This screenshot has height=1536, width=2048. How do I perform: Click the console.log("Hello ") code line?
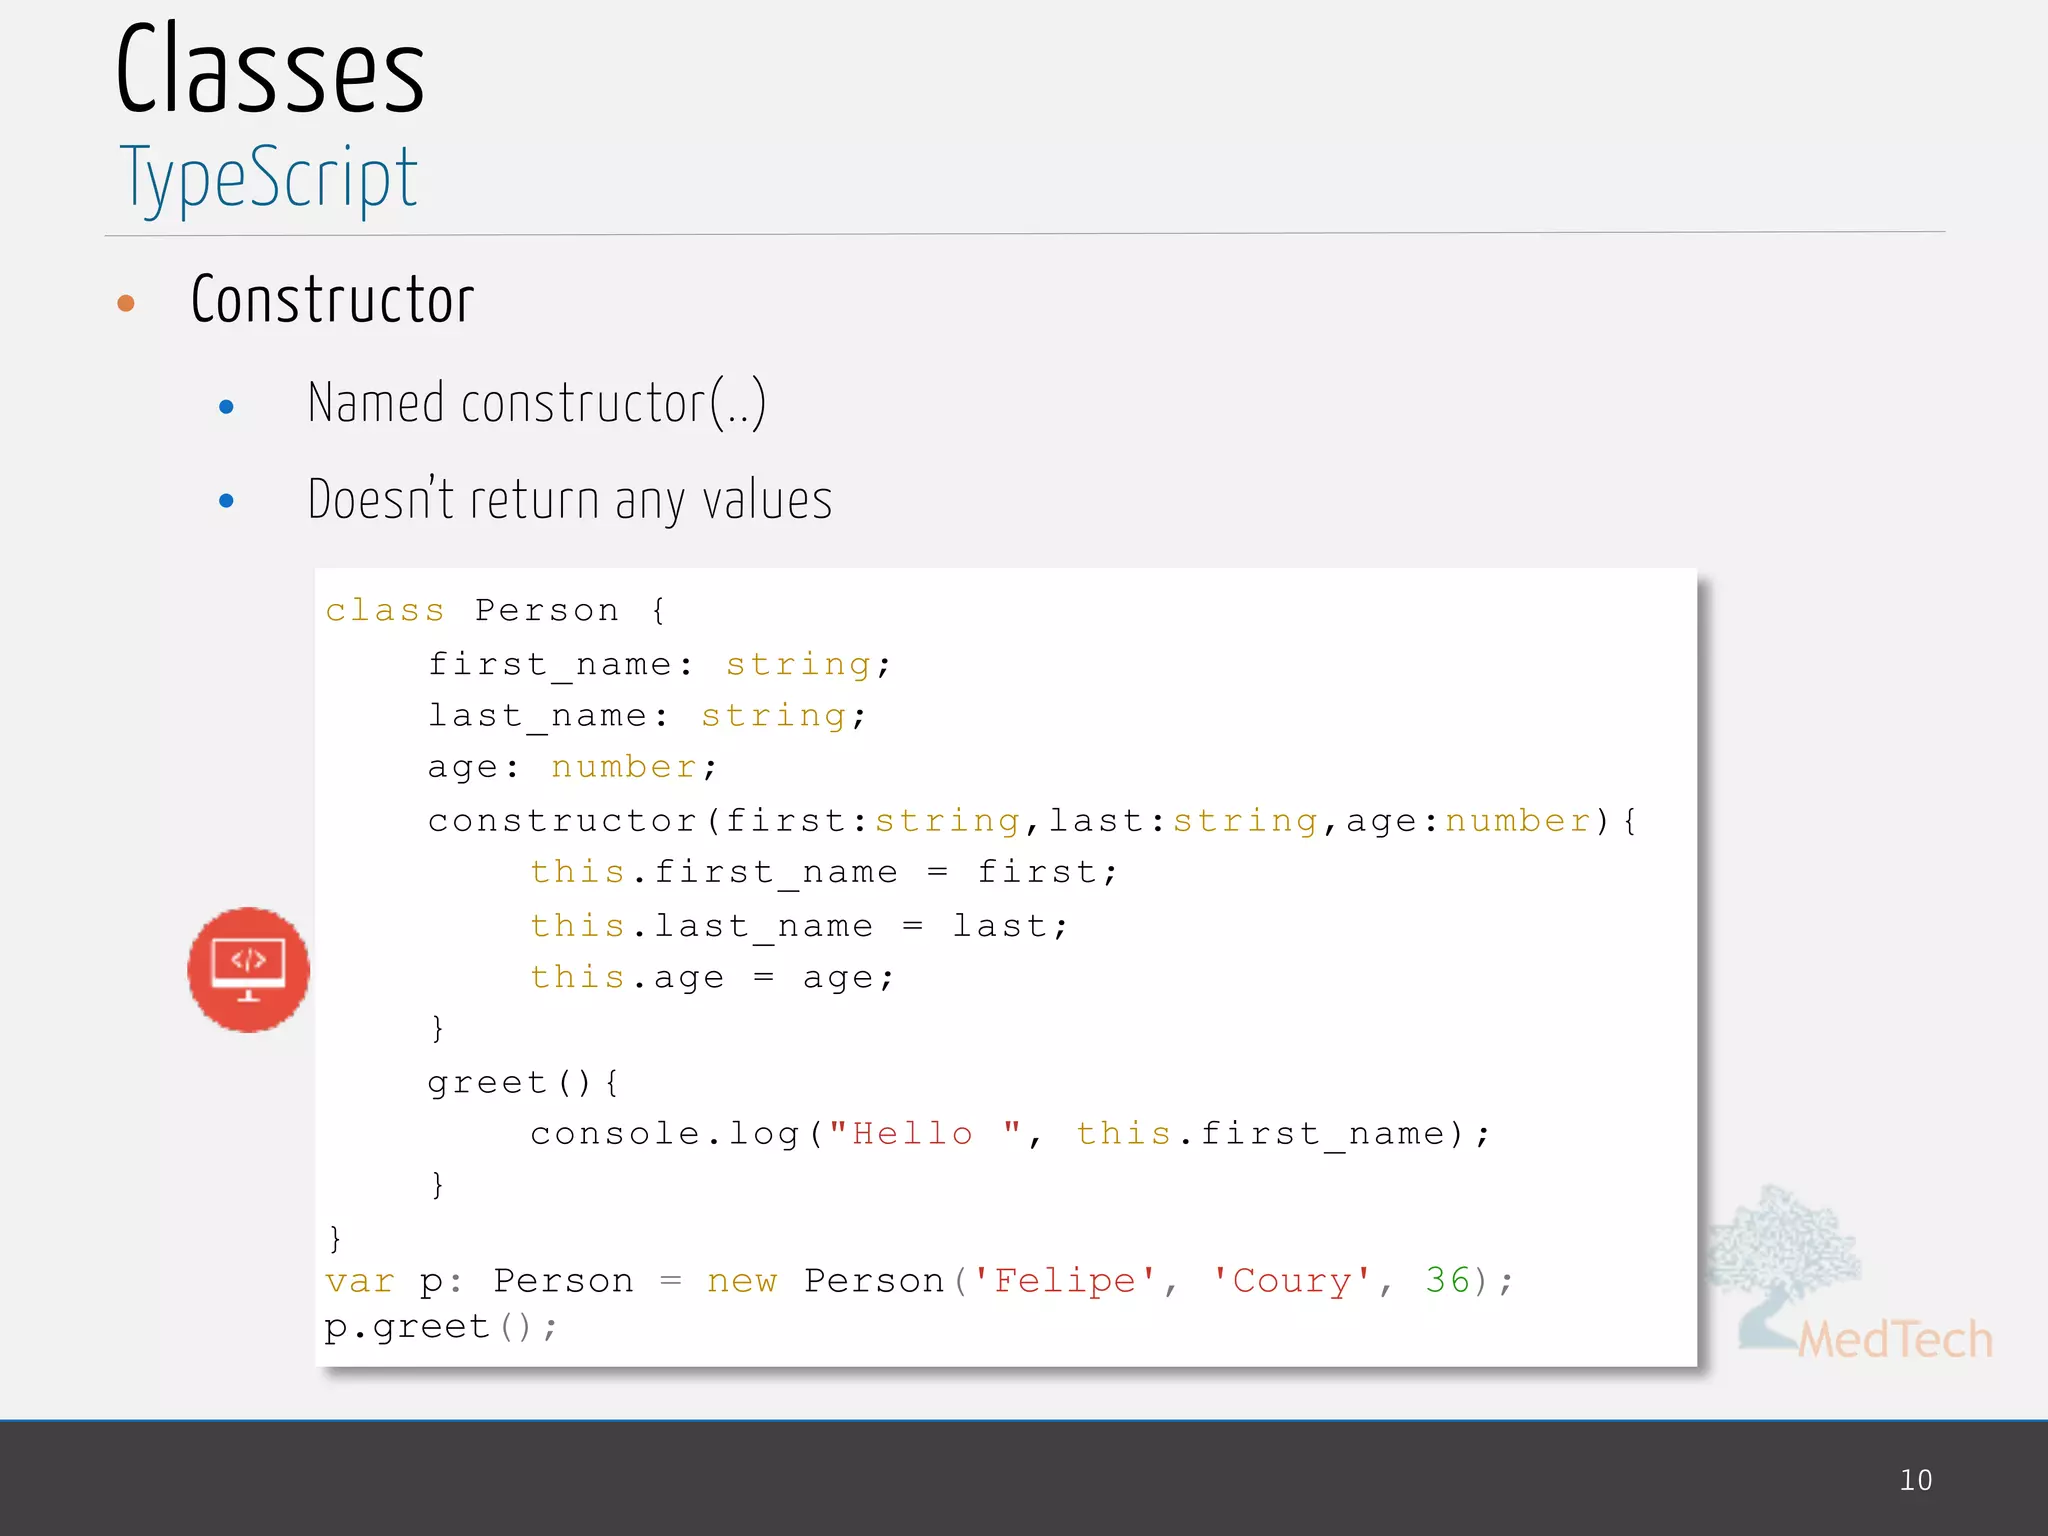[1010, 1134]
